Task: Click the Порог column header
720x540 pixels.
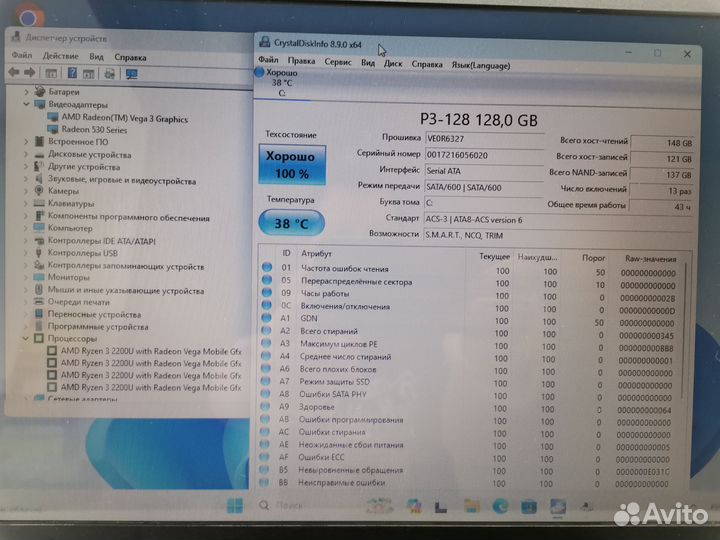Action: click(x=593, y=258)
